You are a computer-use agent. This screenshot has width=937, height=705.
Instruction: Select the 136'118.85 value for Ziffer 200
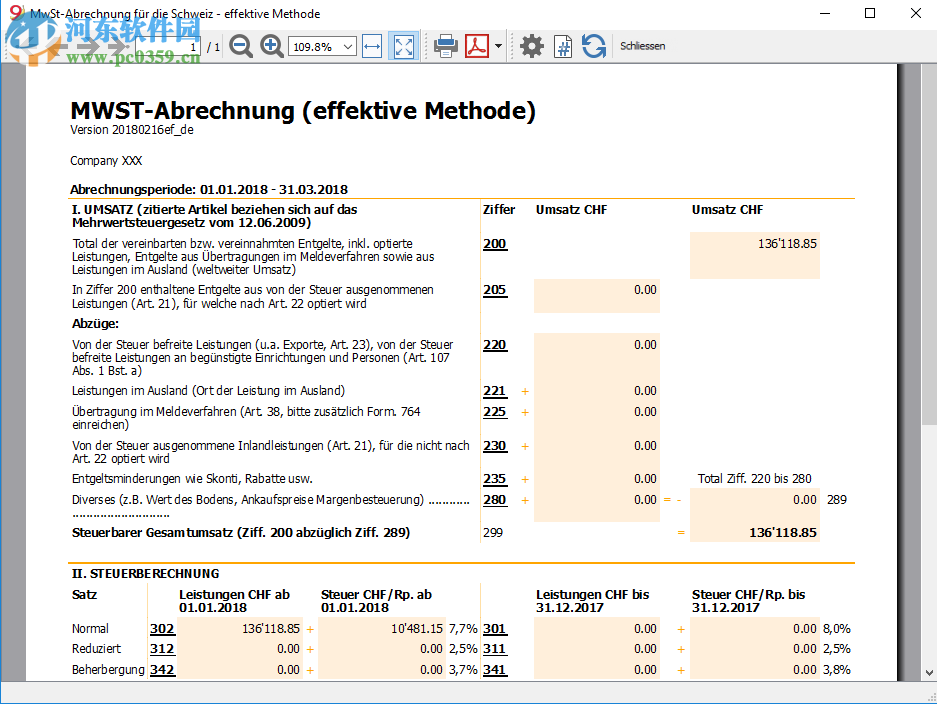click(x=787, y=244)
